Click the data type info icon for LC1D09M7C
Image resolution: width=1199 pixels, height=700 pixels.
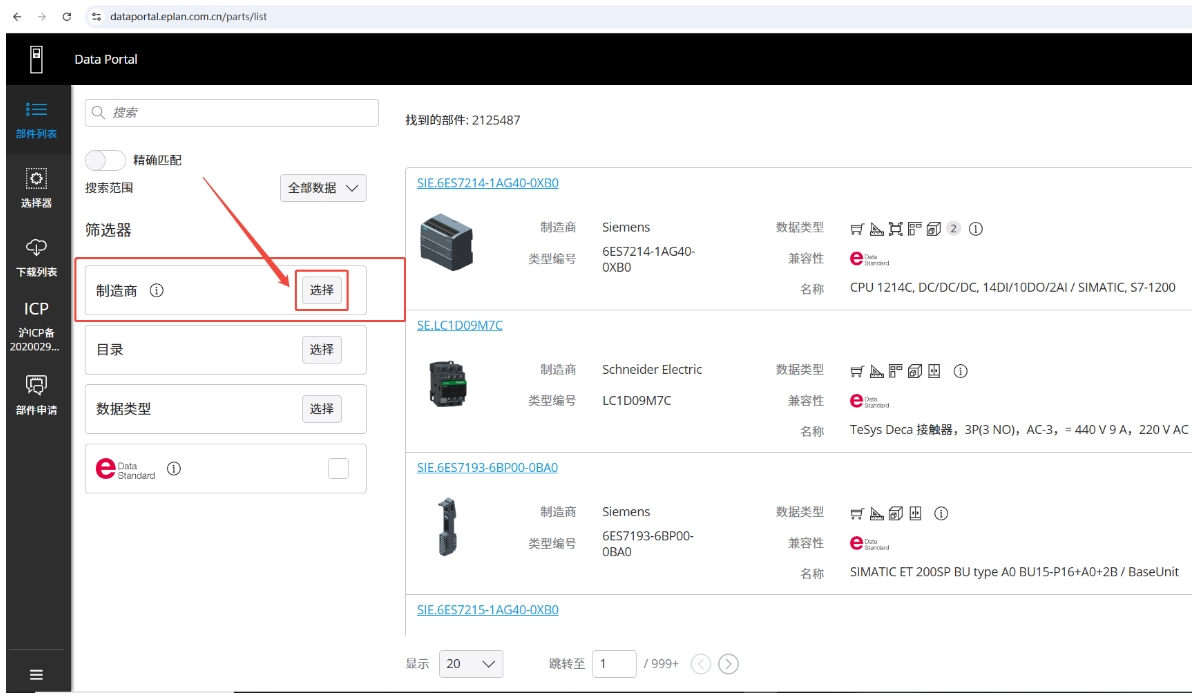click(x=960, y=371)
